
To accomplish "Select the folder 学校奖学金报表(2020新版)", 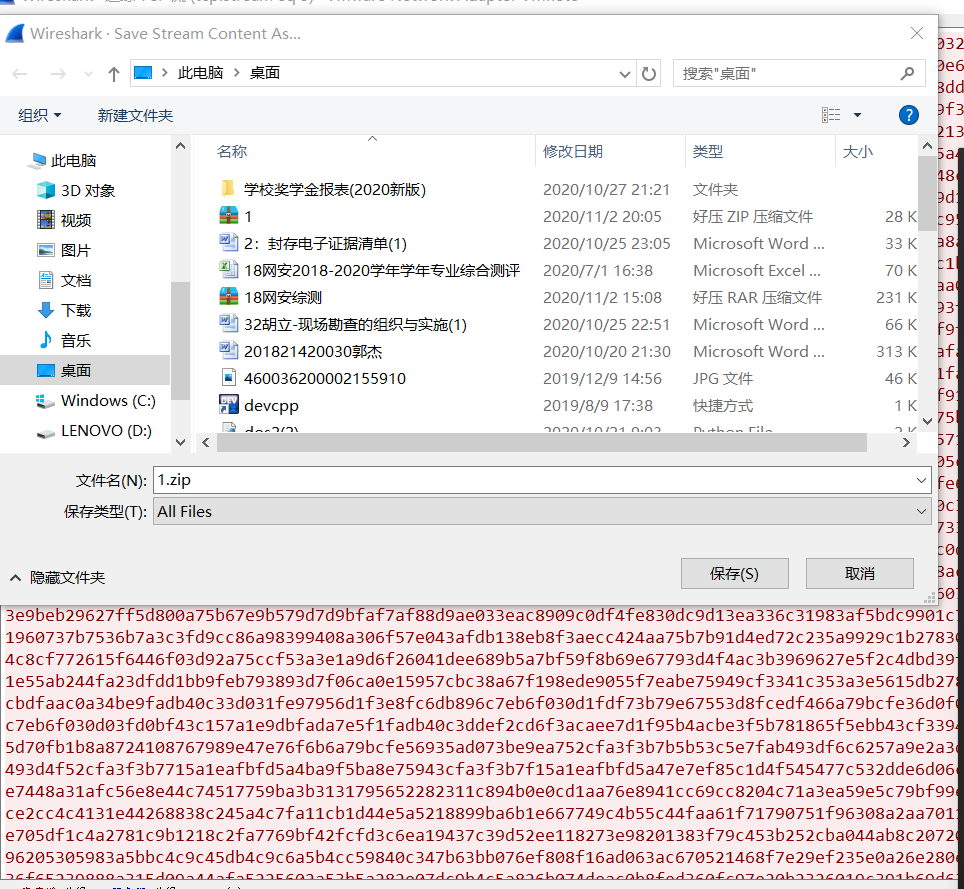I will click(334, 189).
